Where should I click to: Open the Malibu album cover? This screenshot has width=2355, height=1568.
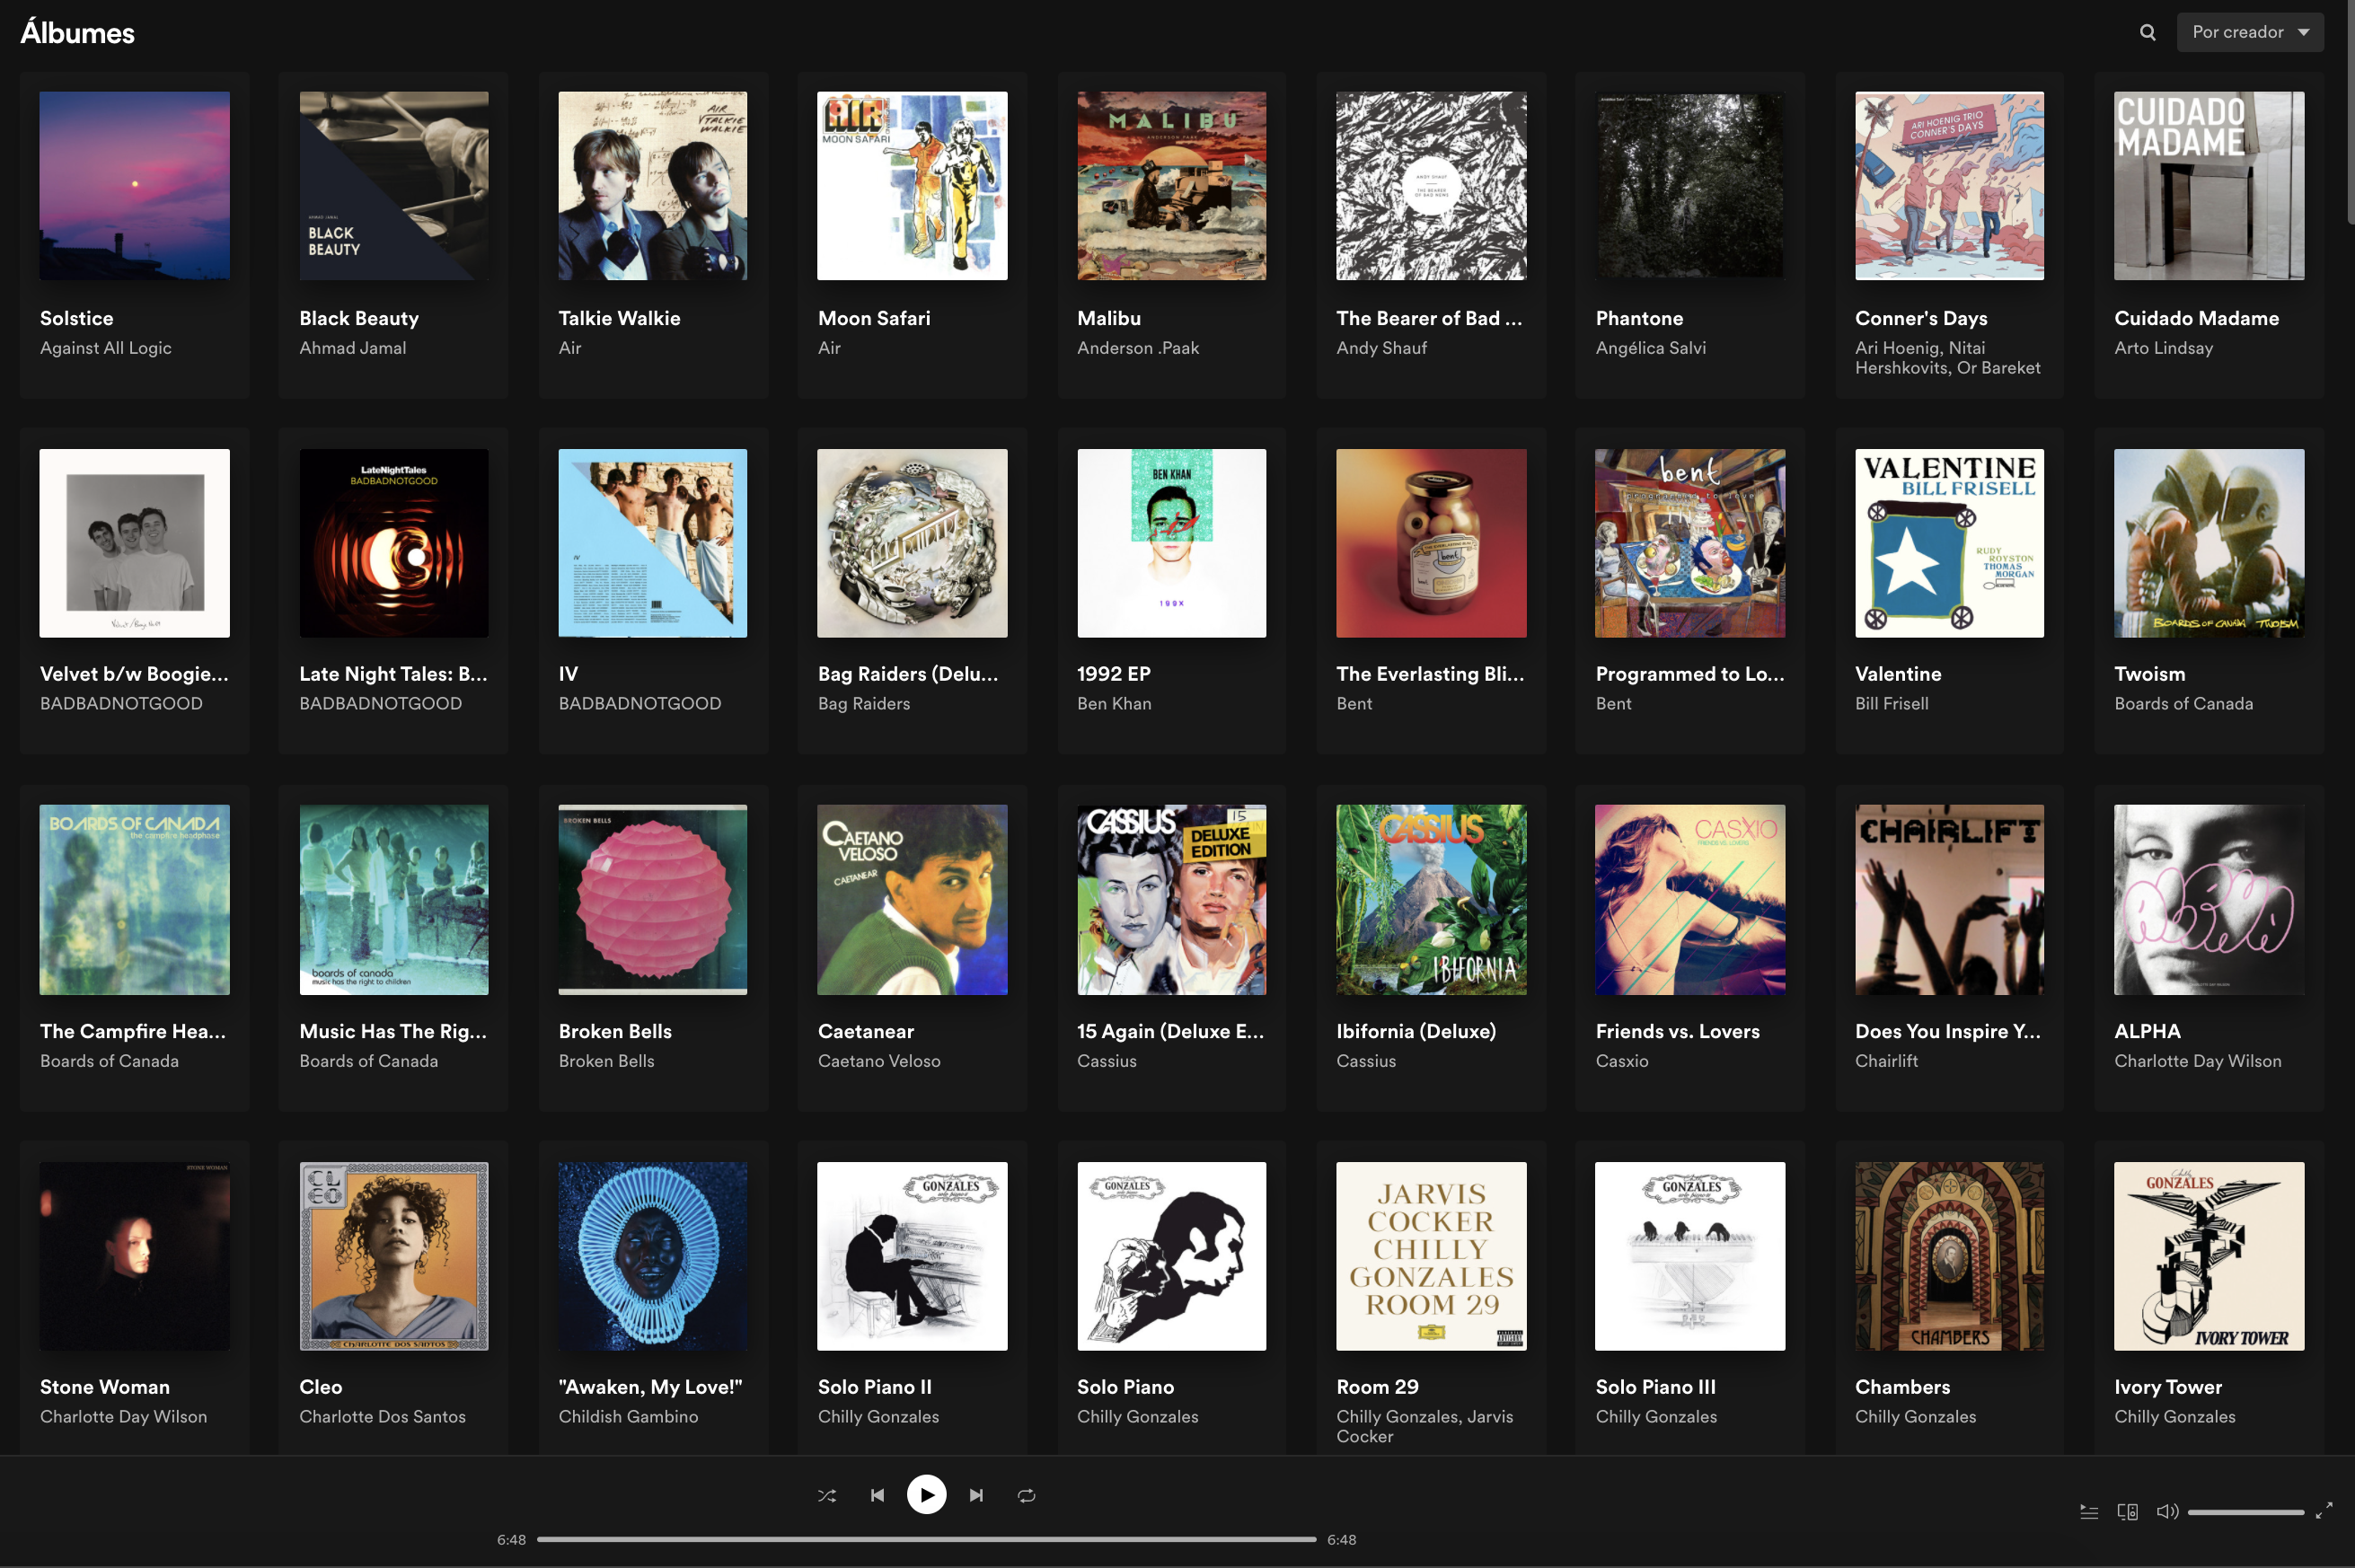[1171, 186]
